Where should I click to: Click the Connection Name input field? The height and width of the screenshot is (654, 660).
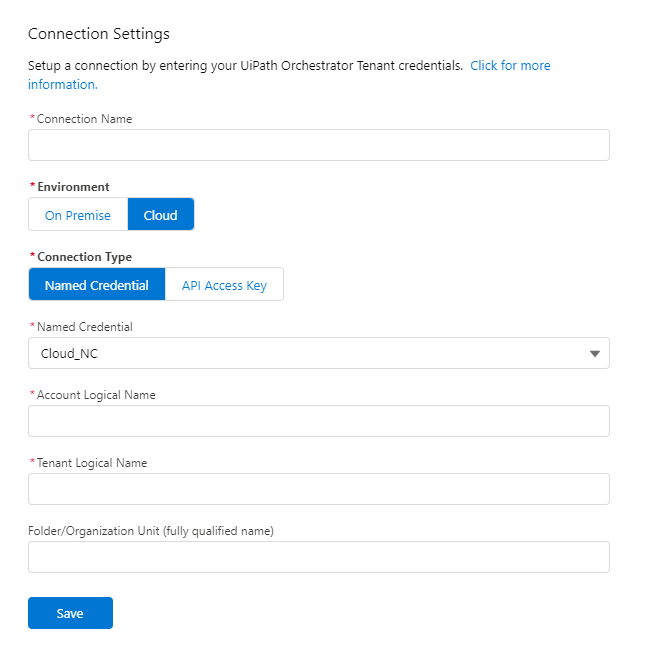click(x=318, y=145)
